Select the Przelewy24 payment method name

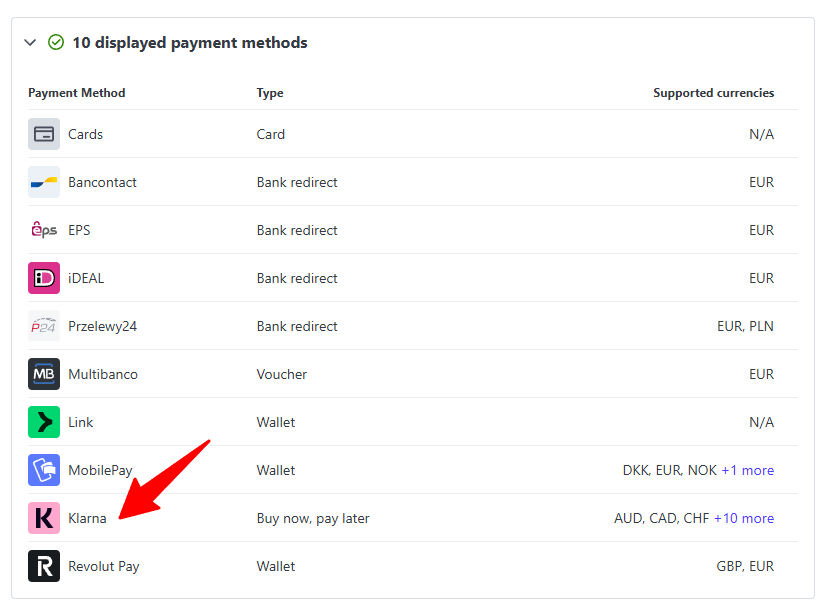[103, 327]
